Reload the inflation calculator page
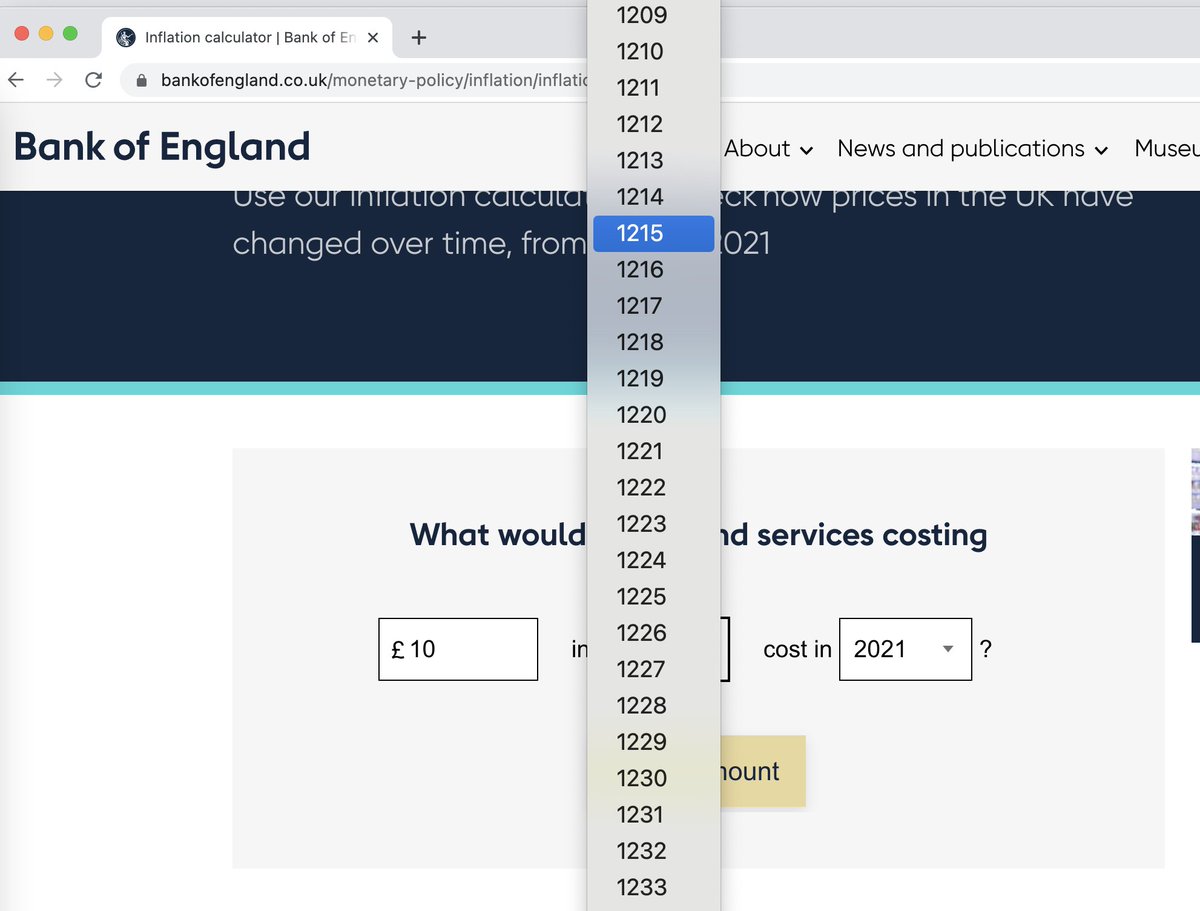 click(93, 78)
